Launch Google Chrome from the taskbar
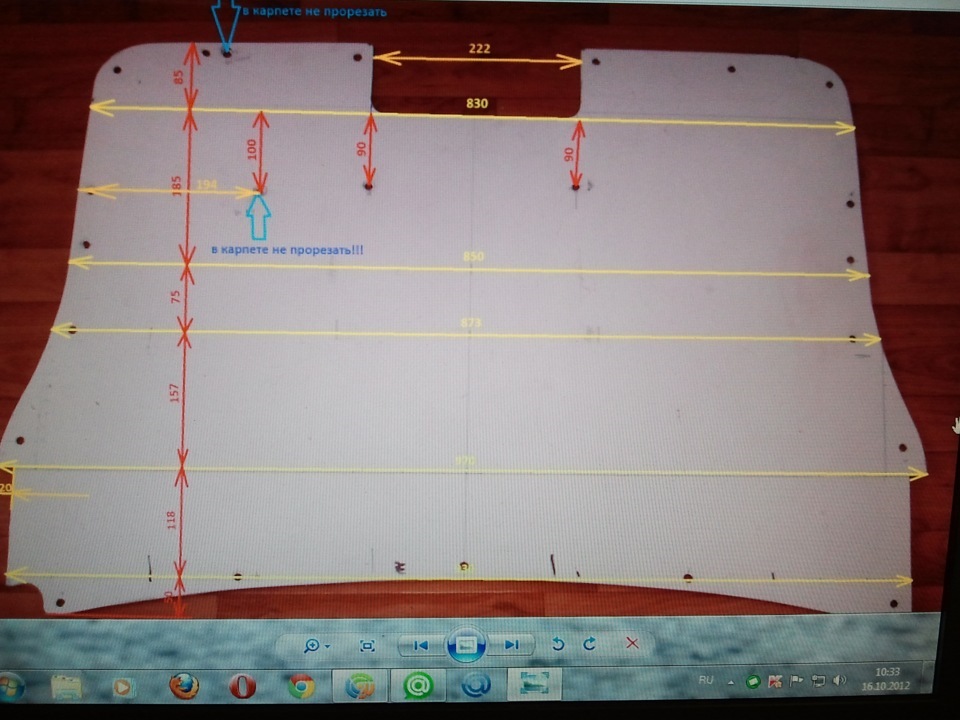Screen dimensions: 960x720 tap(301, 686)
